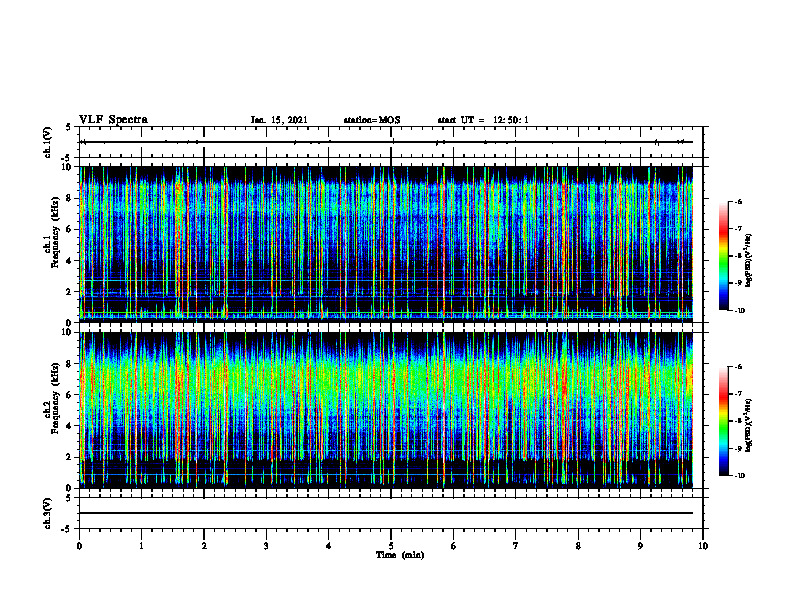
Task: Click the time axis tick label "1"
Action: pos(141,546)
